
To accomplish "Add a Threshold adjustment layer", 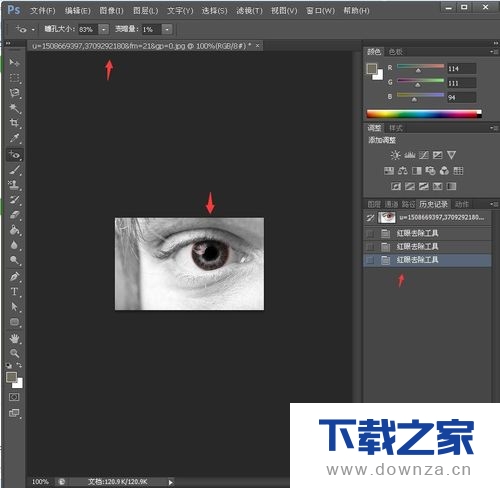I will coord(424,186).
